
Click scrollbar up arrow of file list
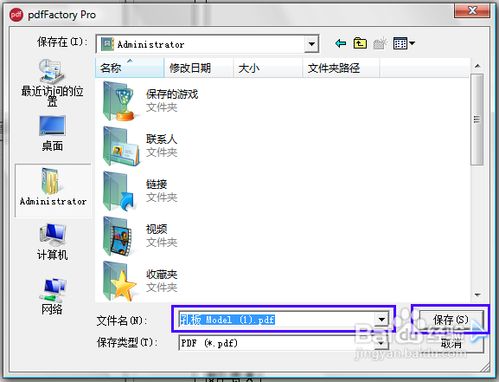pos(477,66)
